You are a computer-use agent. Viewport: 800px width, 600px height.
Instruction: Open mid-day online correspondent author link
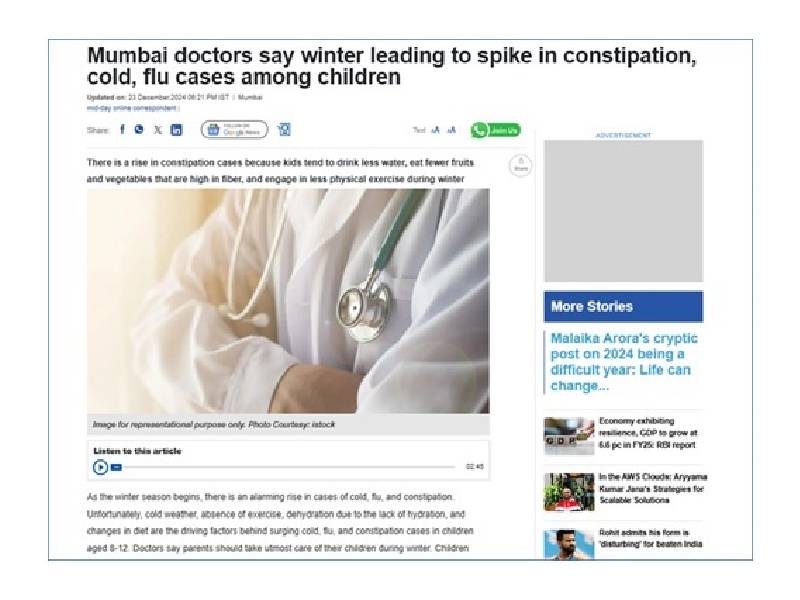pos(132,108)
